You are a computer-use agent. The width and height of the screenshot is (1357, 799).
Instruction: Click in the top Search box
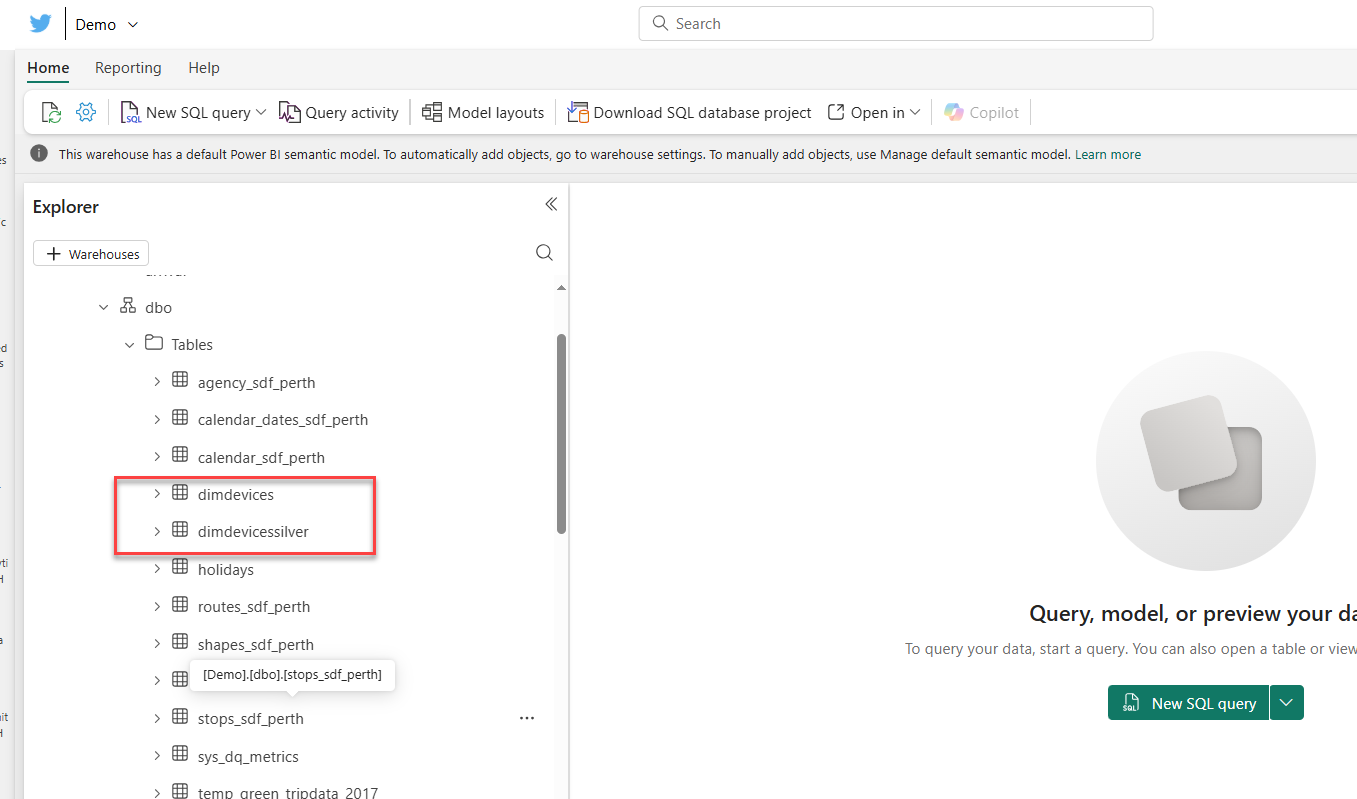(896, 24)
